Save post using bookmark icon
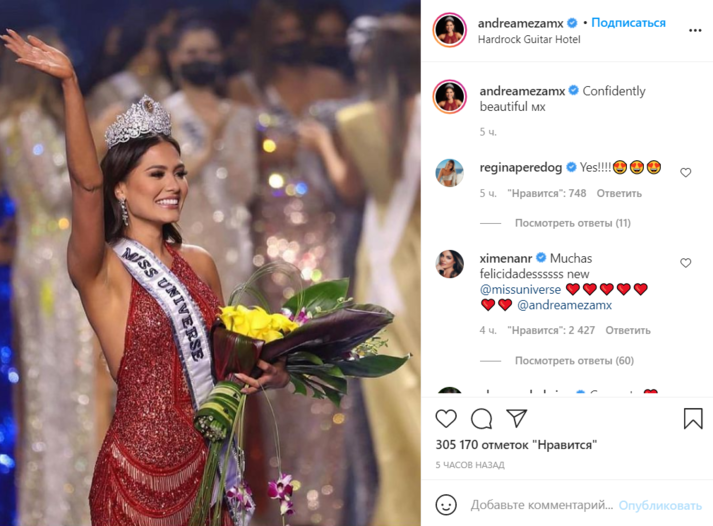The height and width of the screenshot is (526, 713). (693, 418)
